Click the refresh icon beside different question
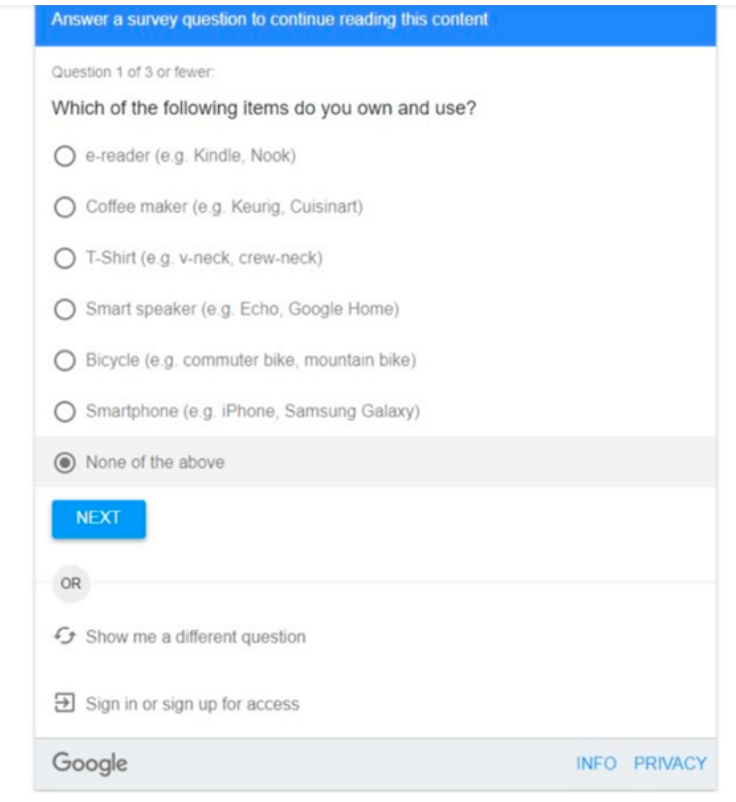 65,637
